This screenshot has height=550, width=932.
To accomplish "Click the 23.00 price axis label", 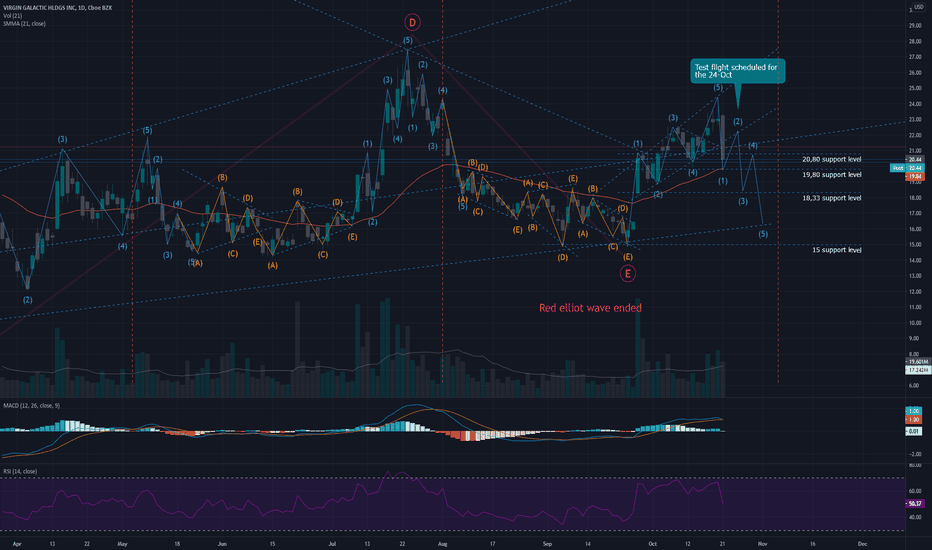I will coord(914,120).
